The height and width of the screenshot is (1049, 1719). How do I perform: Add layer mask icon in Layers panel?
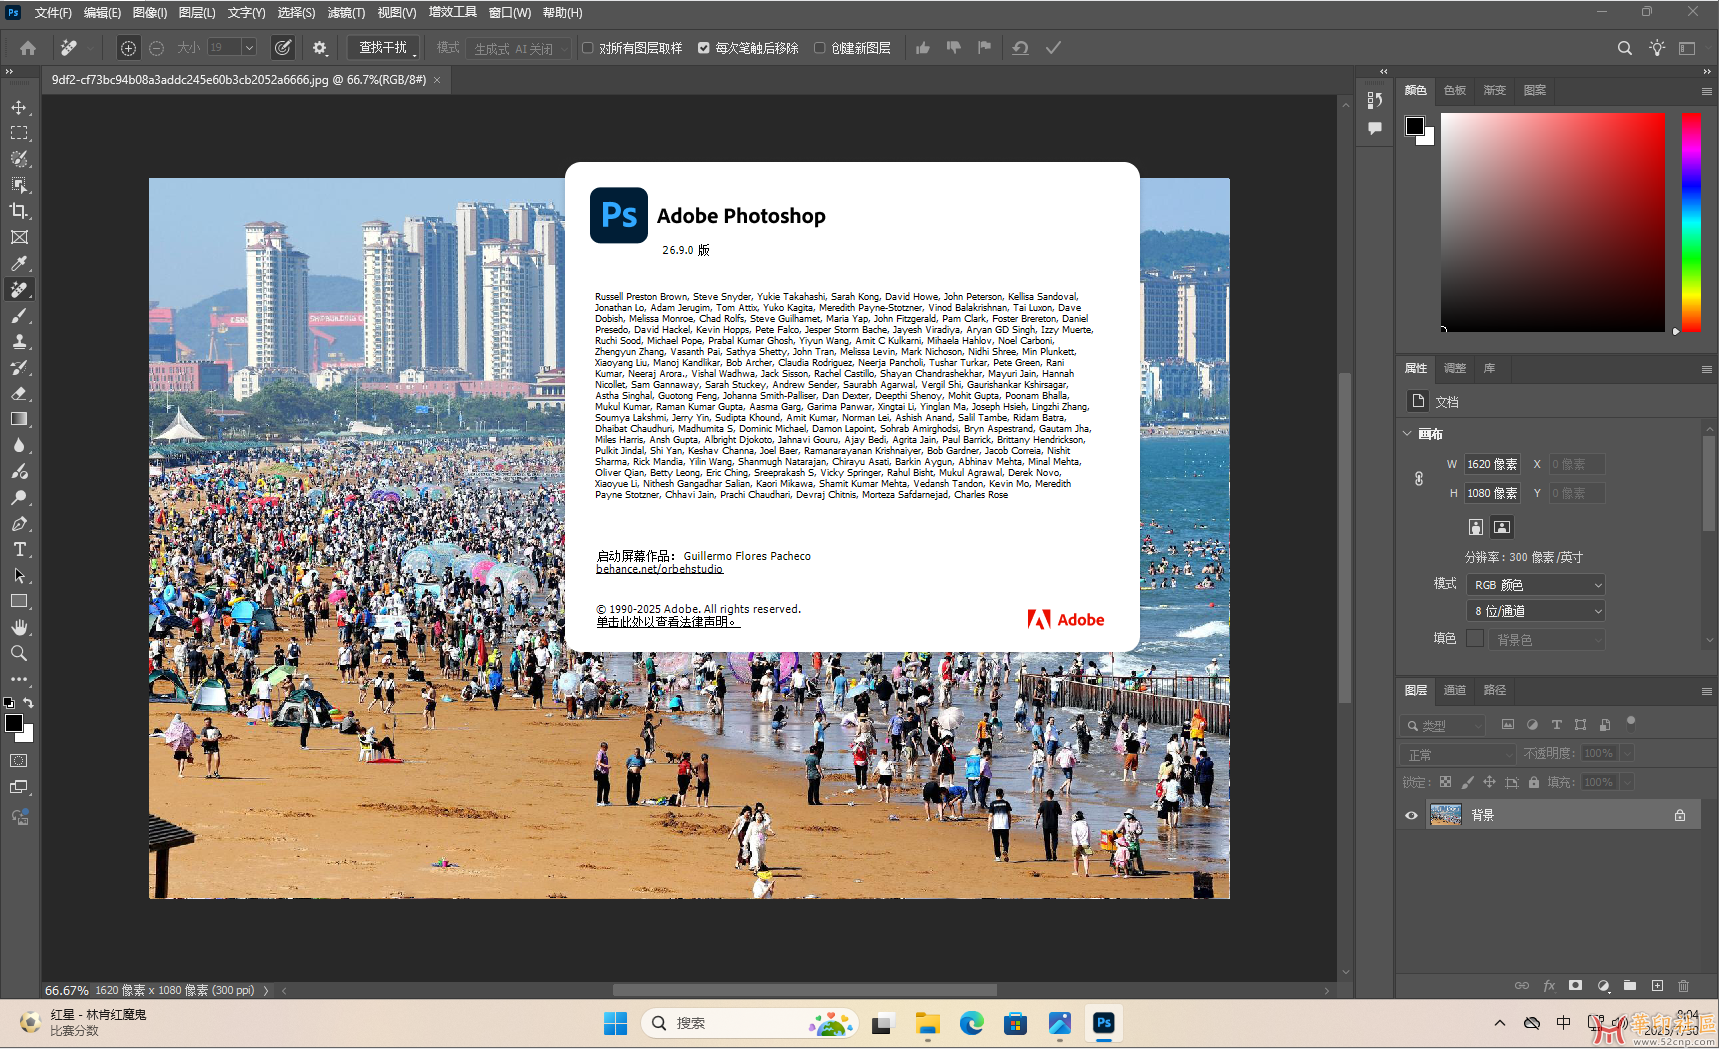click(x=1576, y=986)
